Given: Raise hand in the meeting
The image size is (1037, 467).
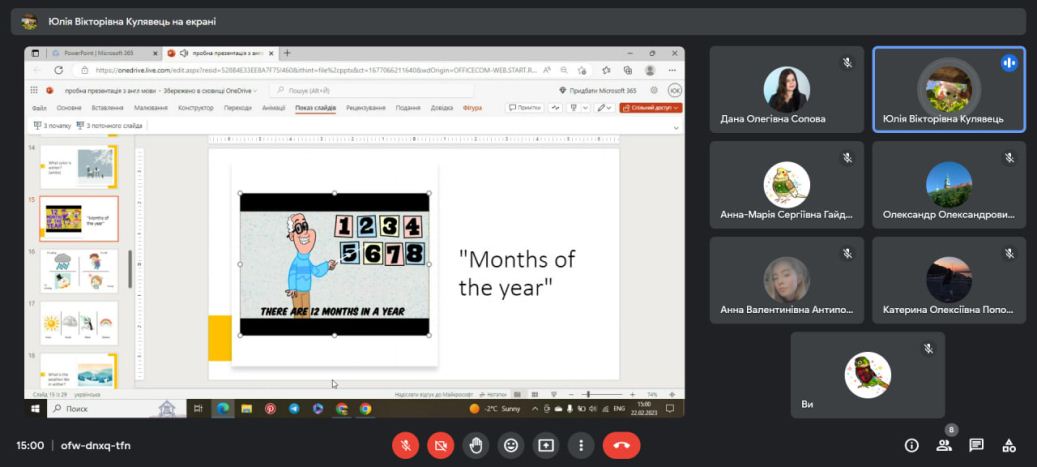Looking at the screenshot, I should tap(476, 446).
